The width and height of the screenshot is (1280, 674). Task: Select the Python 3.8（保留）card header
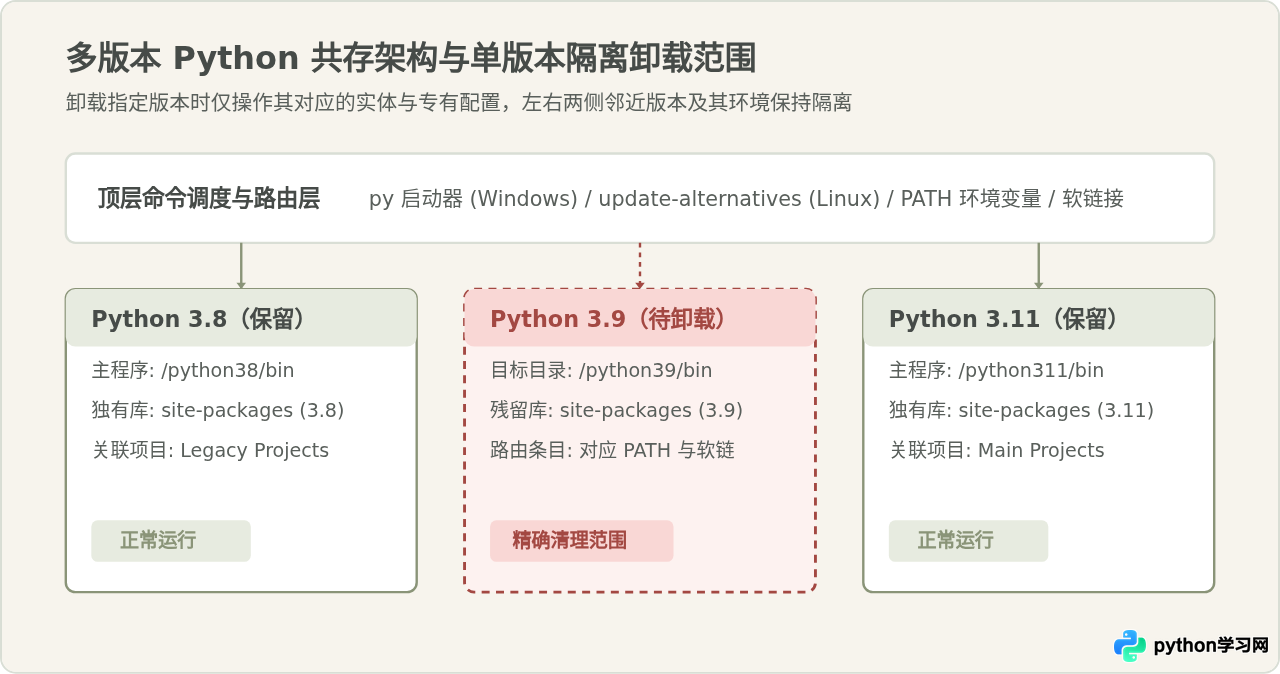pyautogui.click(x=241, y=318)
